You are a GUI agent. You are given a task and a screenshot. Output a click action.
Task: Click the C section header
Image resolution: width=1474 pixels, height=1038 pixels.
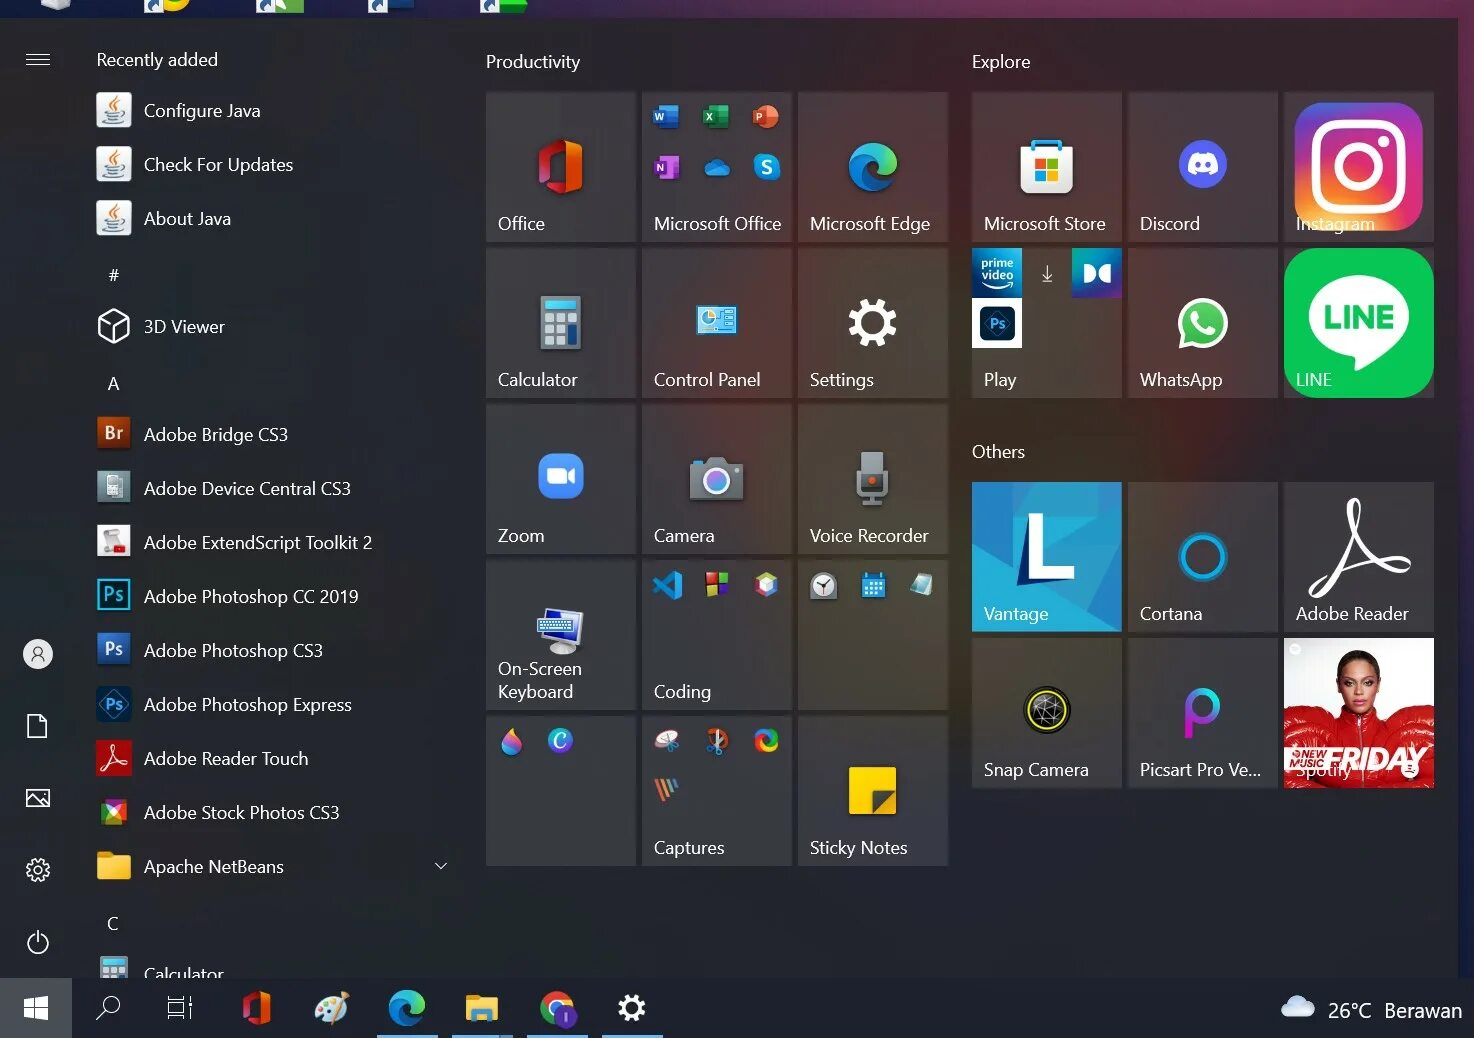click(113, 923)
